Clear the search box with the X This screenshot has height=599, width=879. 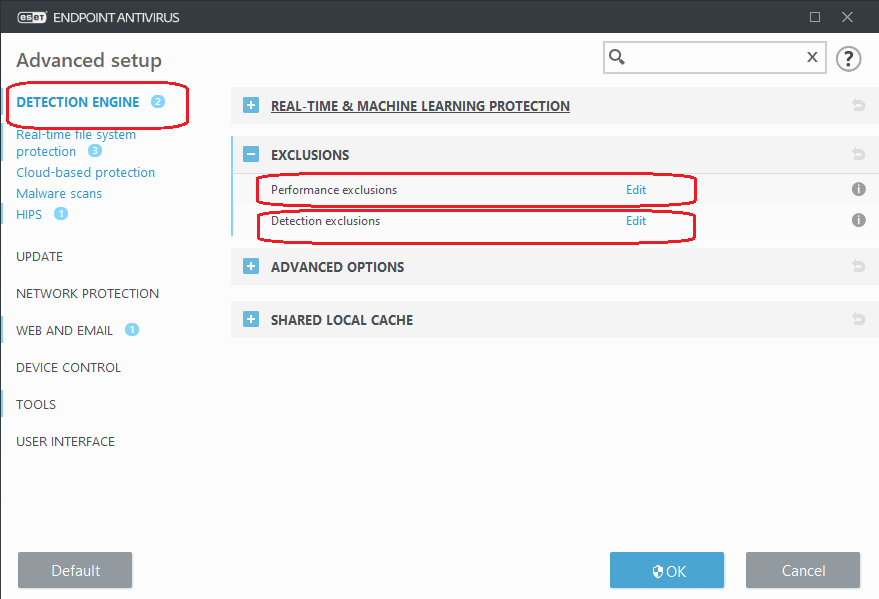click(x=812, y=57)
